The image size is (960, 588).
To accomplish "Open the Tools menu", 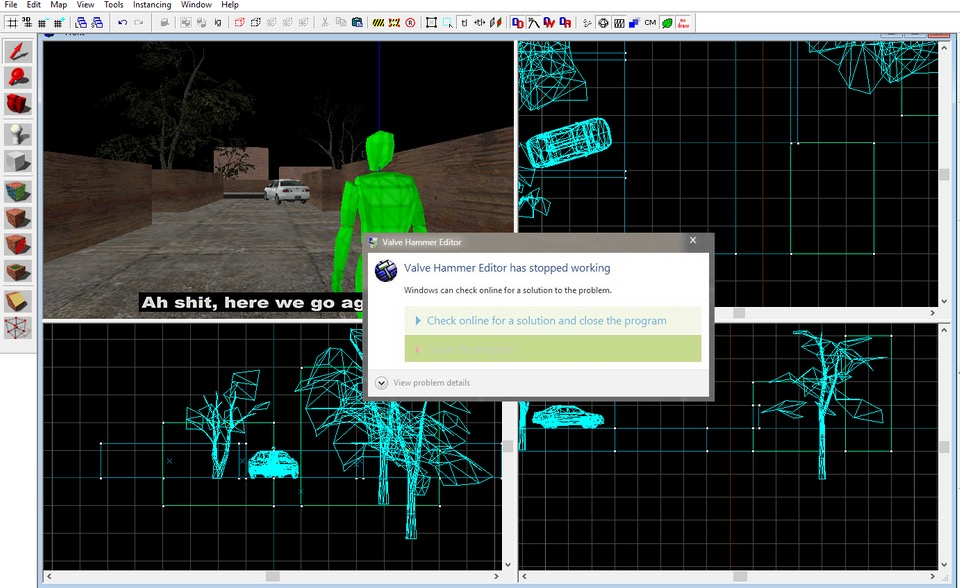I will tap(114, 5).
